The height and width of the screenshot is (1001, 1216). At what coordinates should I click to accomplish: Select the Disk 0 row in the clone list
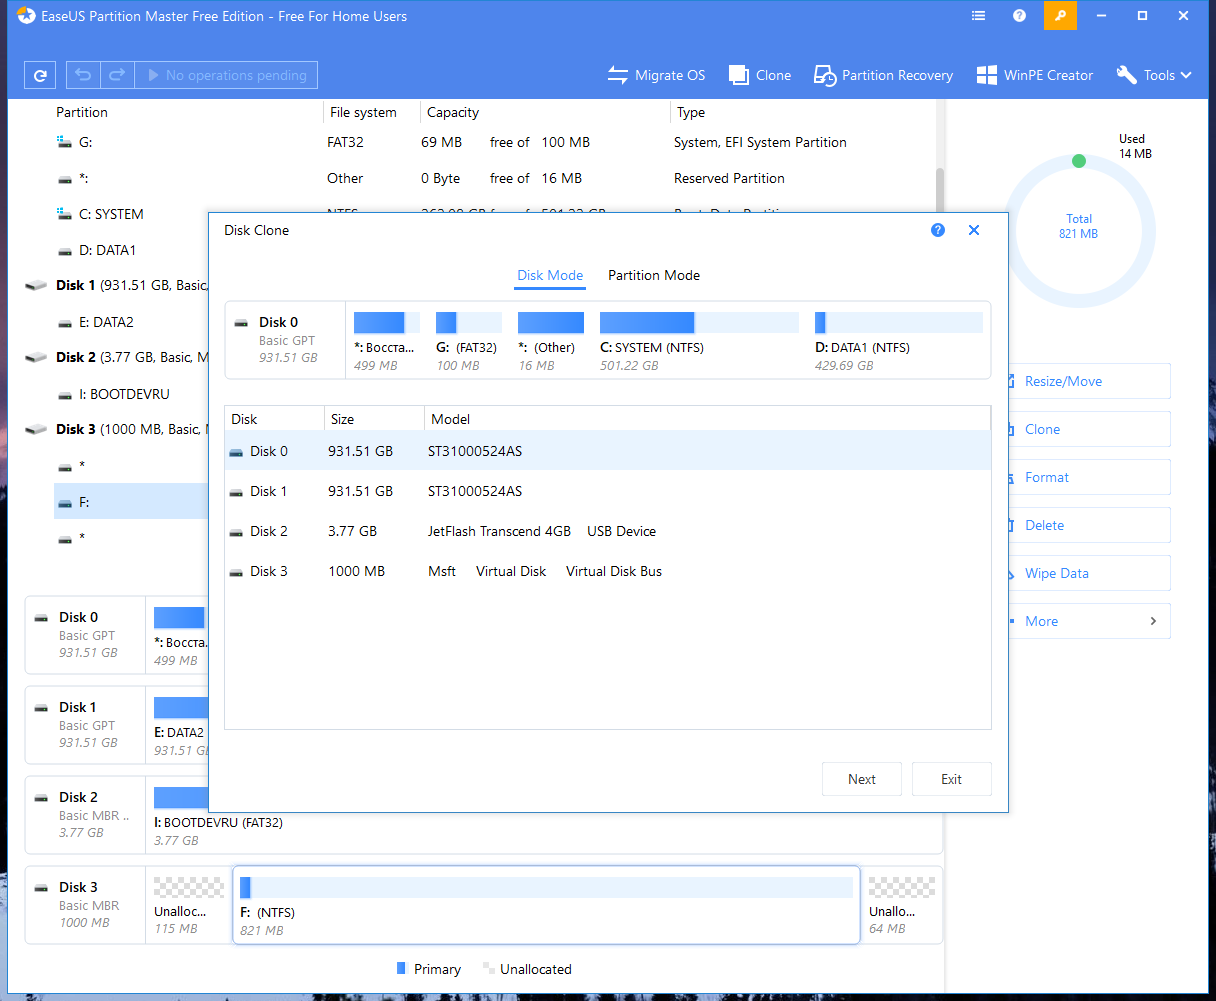pyautogui.click(x=608, y=451)
